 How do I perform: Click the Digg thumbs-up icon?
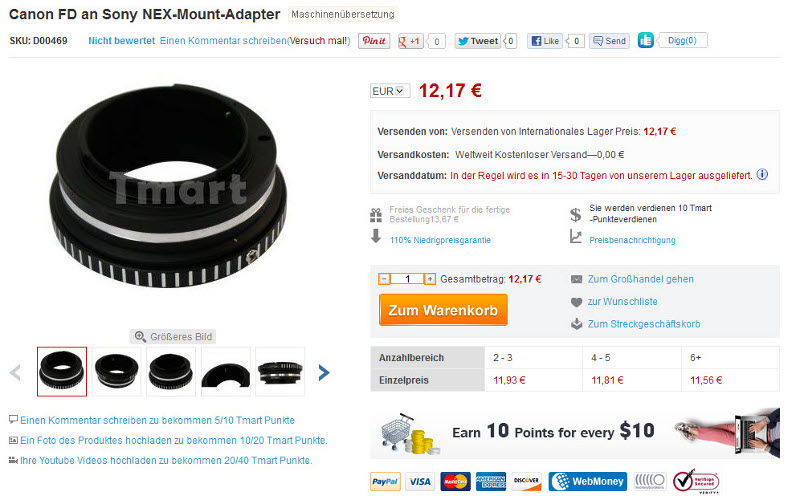click(x=645, y=40)
